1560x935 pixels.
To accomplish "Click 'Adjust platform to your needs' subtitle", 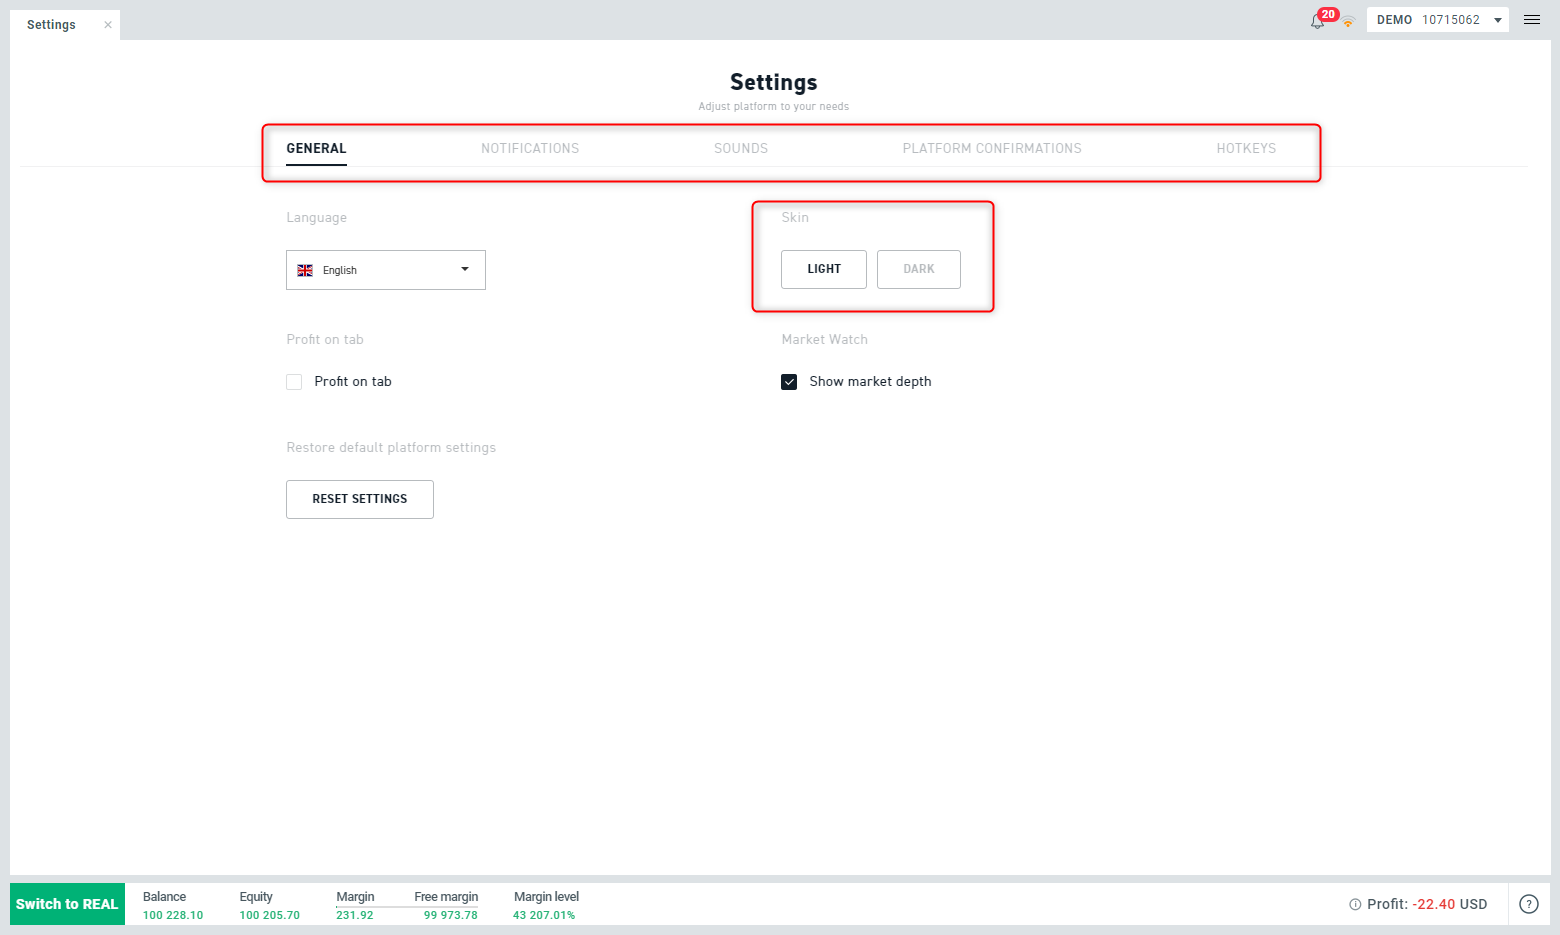I will pyautogui.click(x=774, y=106).
